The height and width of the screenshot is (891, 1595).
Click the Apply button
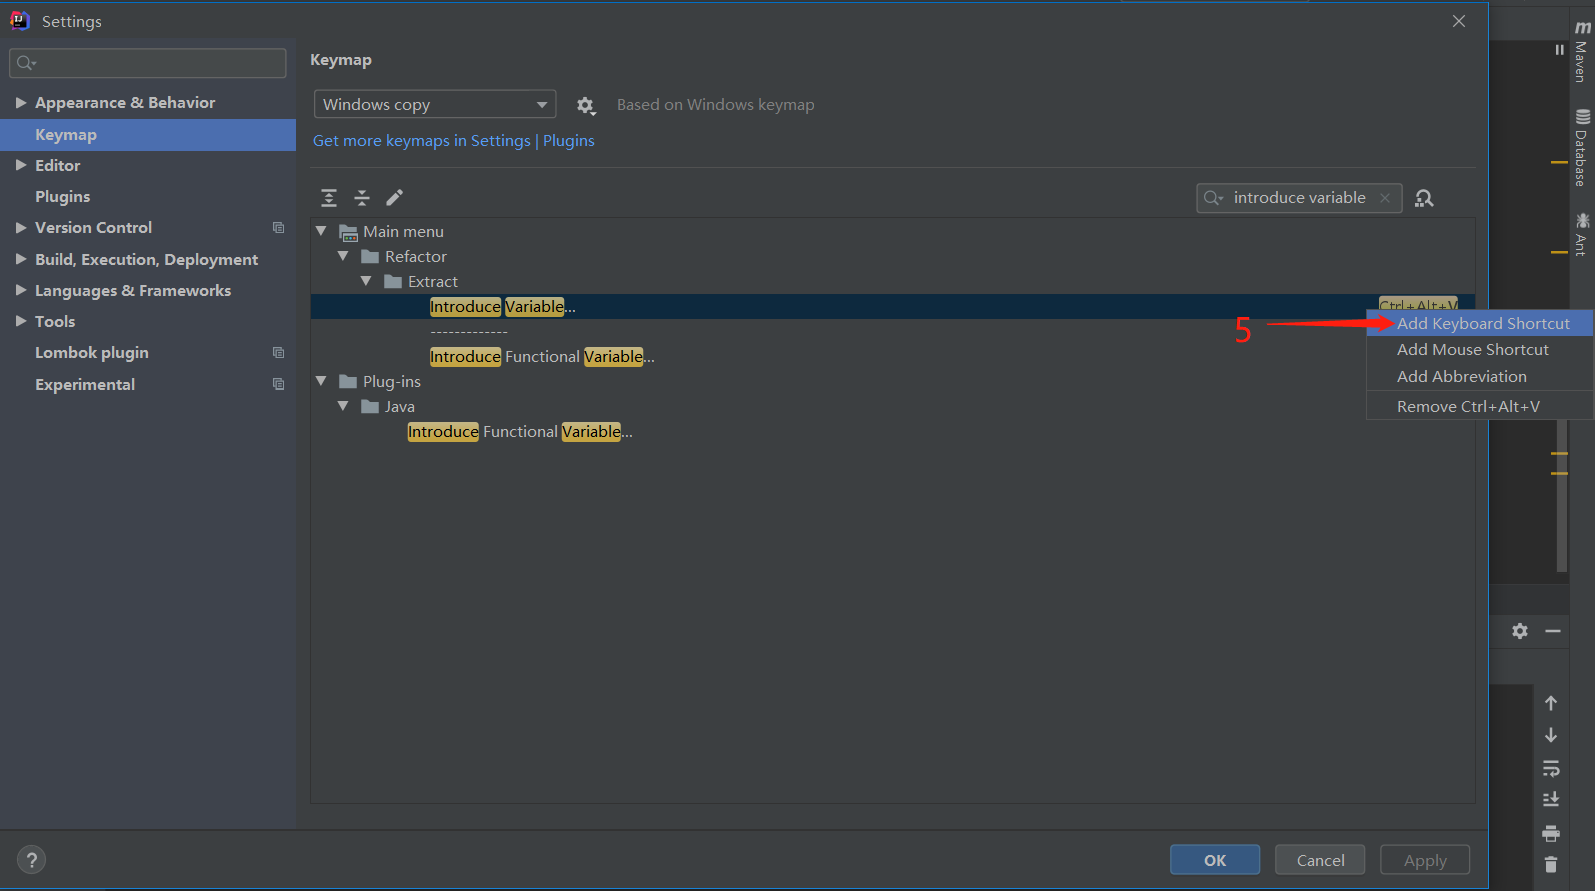1425,860
